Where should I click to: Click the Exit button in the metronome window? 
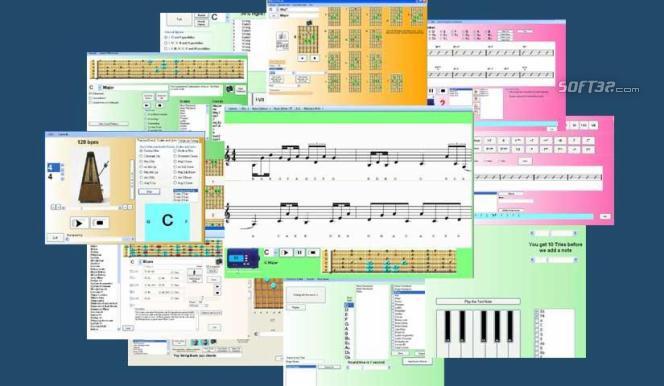pyautogui.click(x=55, y=237)
